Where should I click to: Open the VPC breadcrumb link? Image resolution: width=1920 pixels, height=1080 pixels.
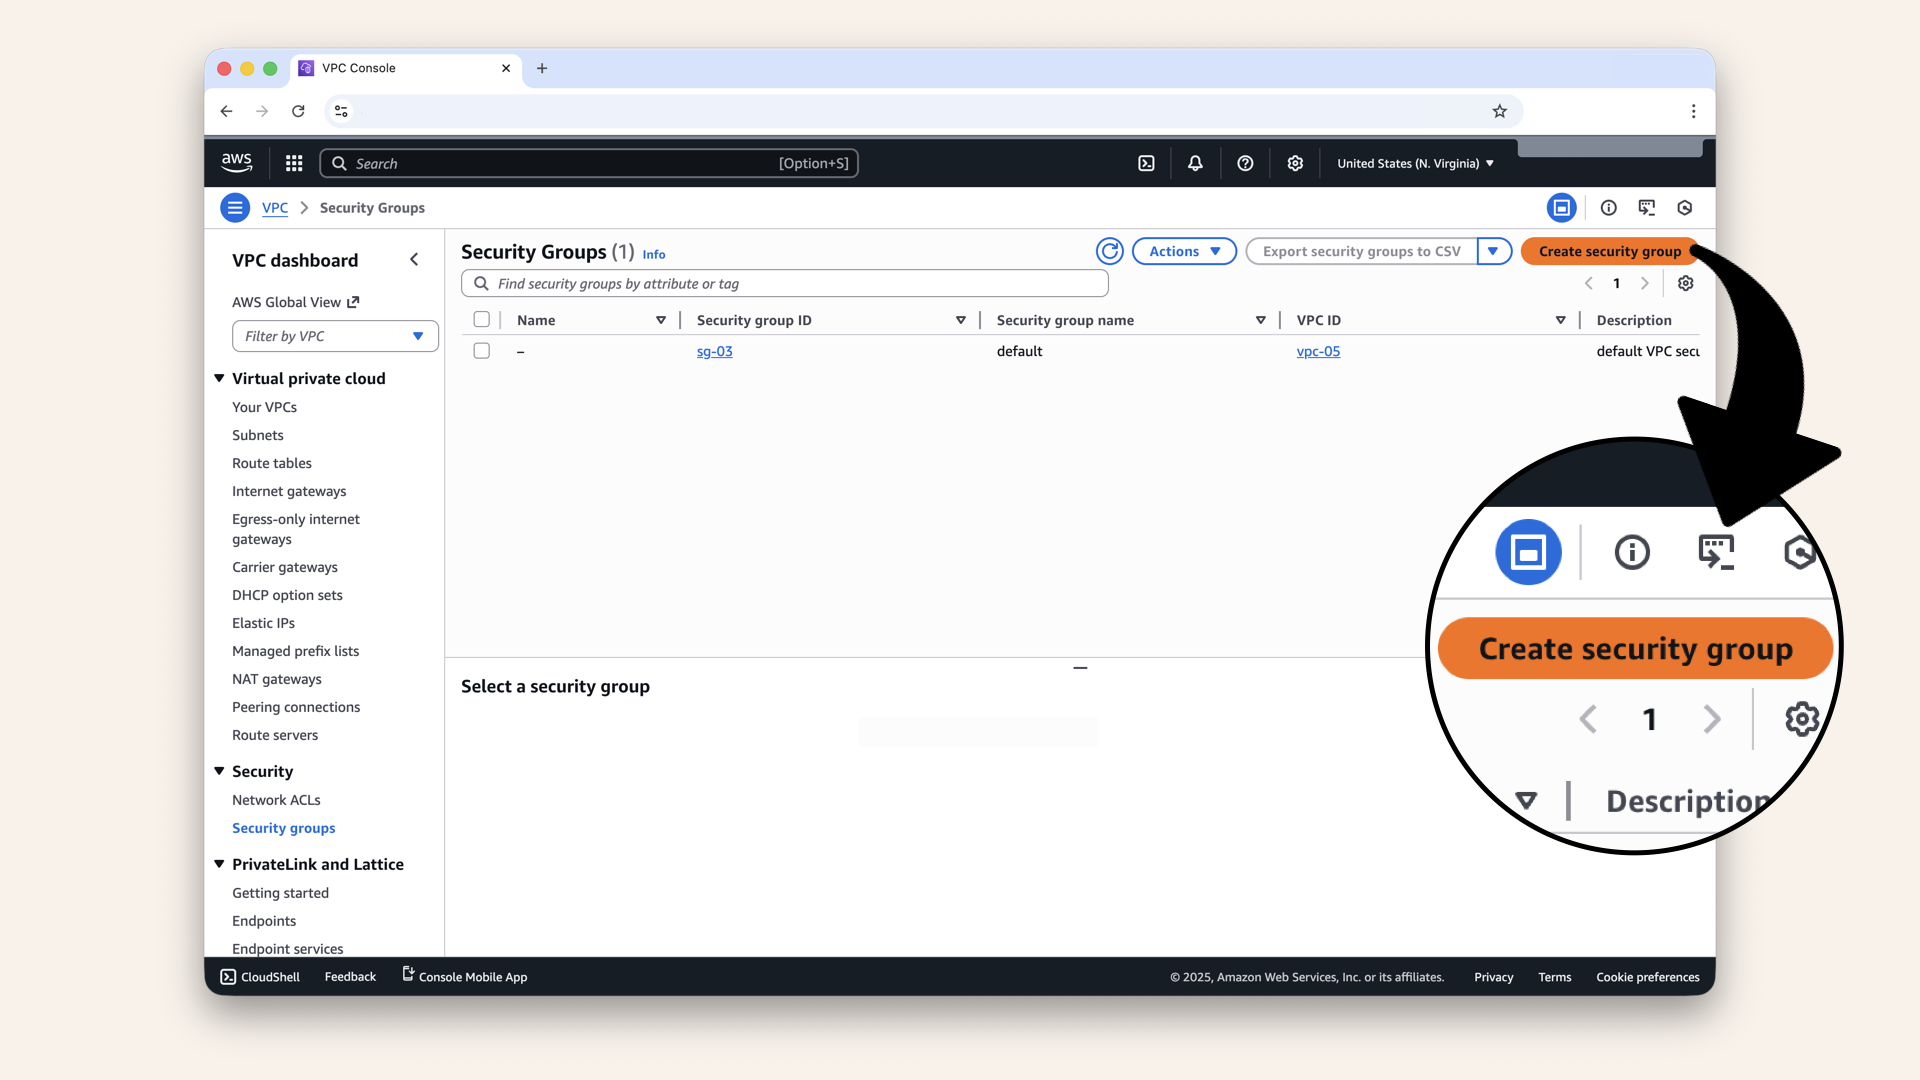[x=275, y=207]
